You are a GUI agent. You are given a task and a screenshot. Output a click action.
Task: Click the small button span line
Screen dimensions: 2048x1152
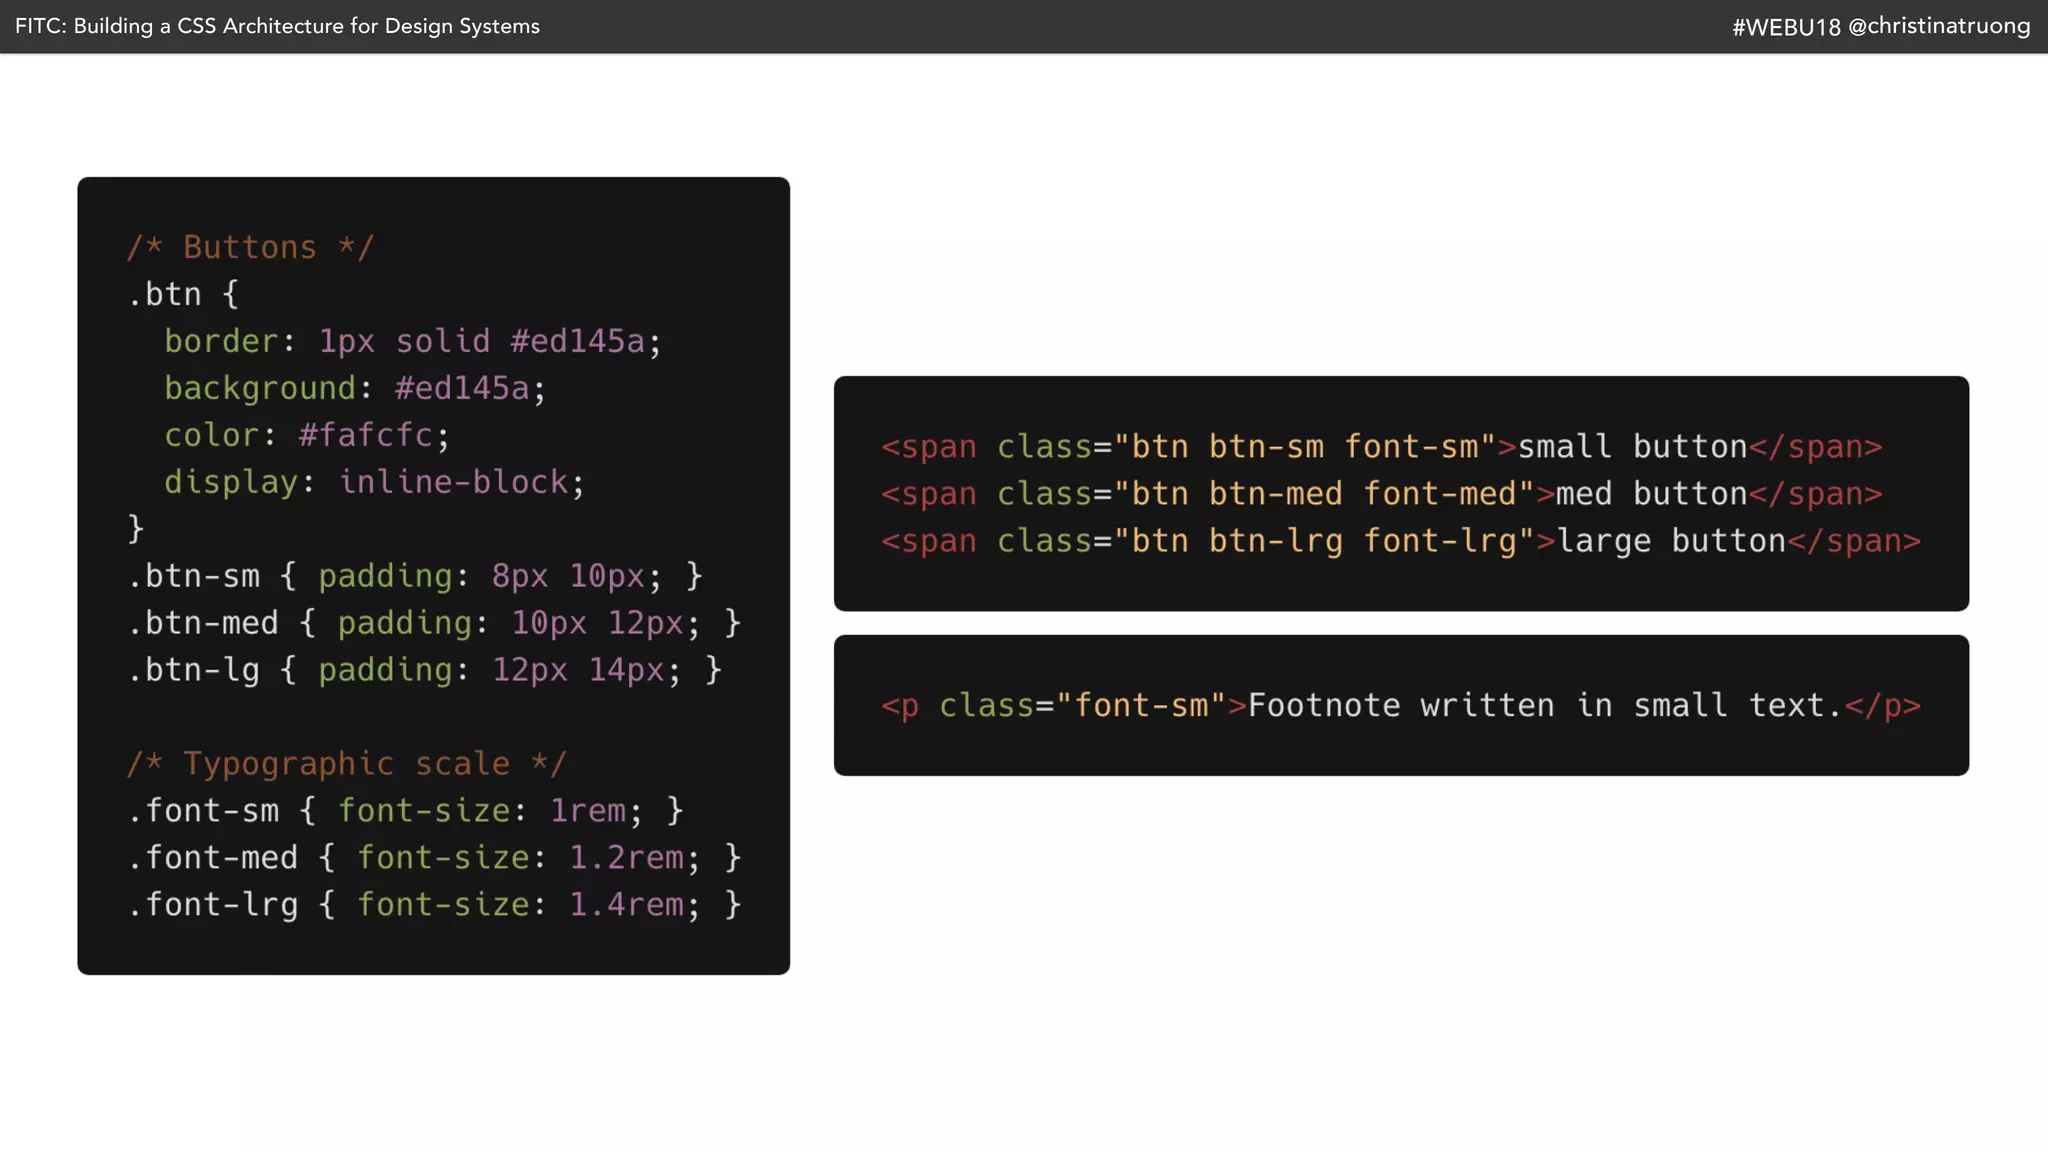click(x=1381, y=447)
